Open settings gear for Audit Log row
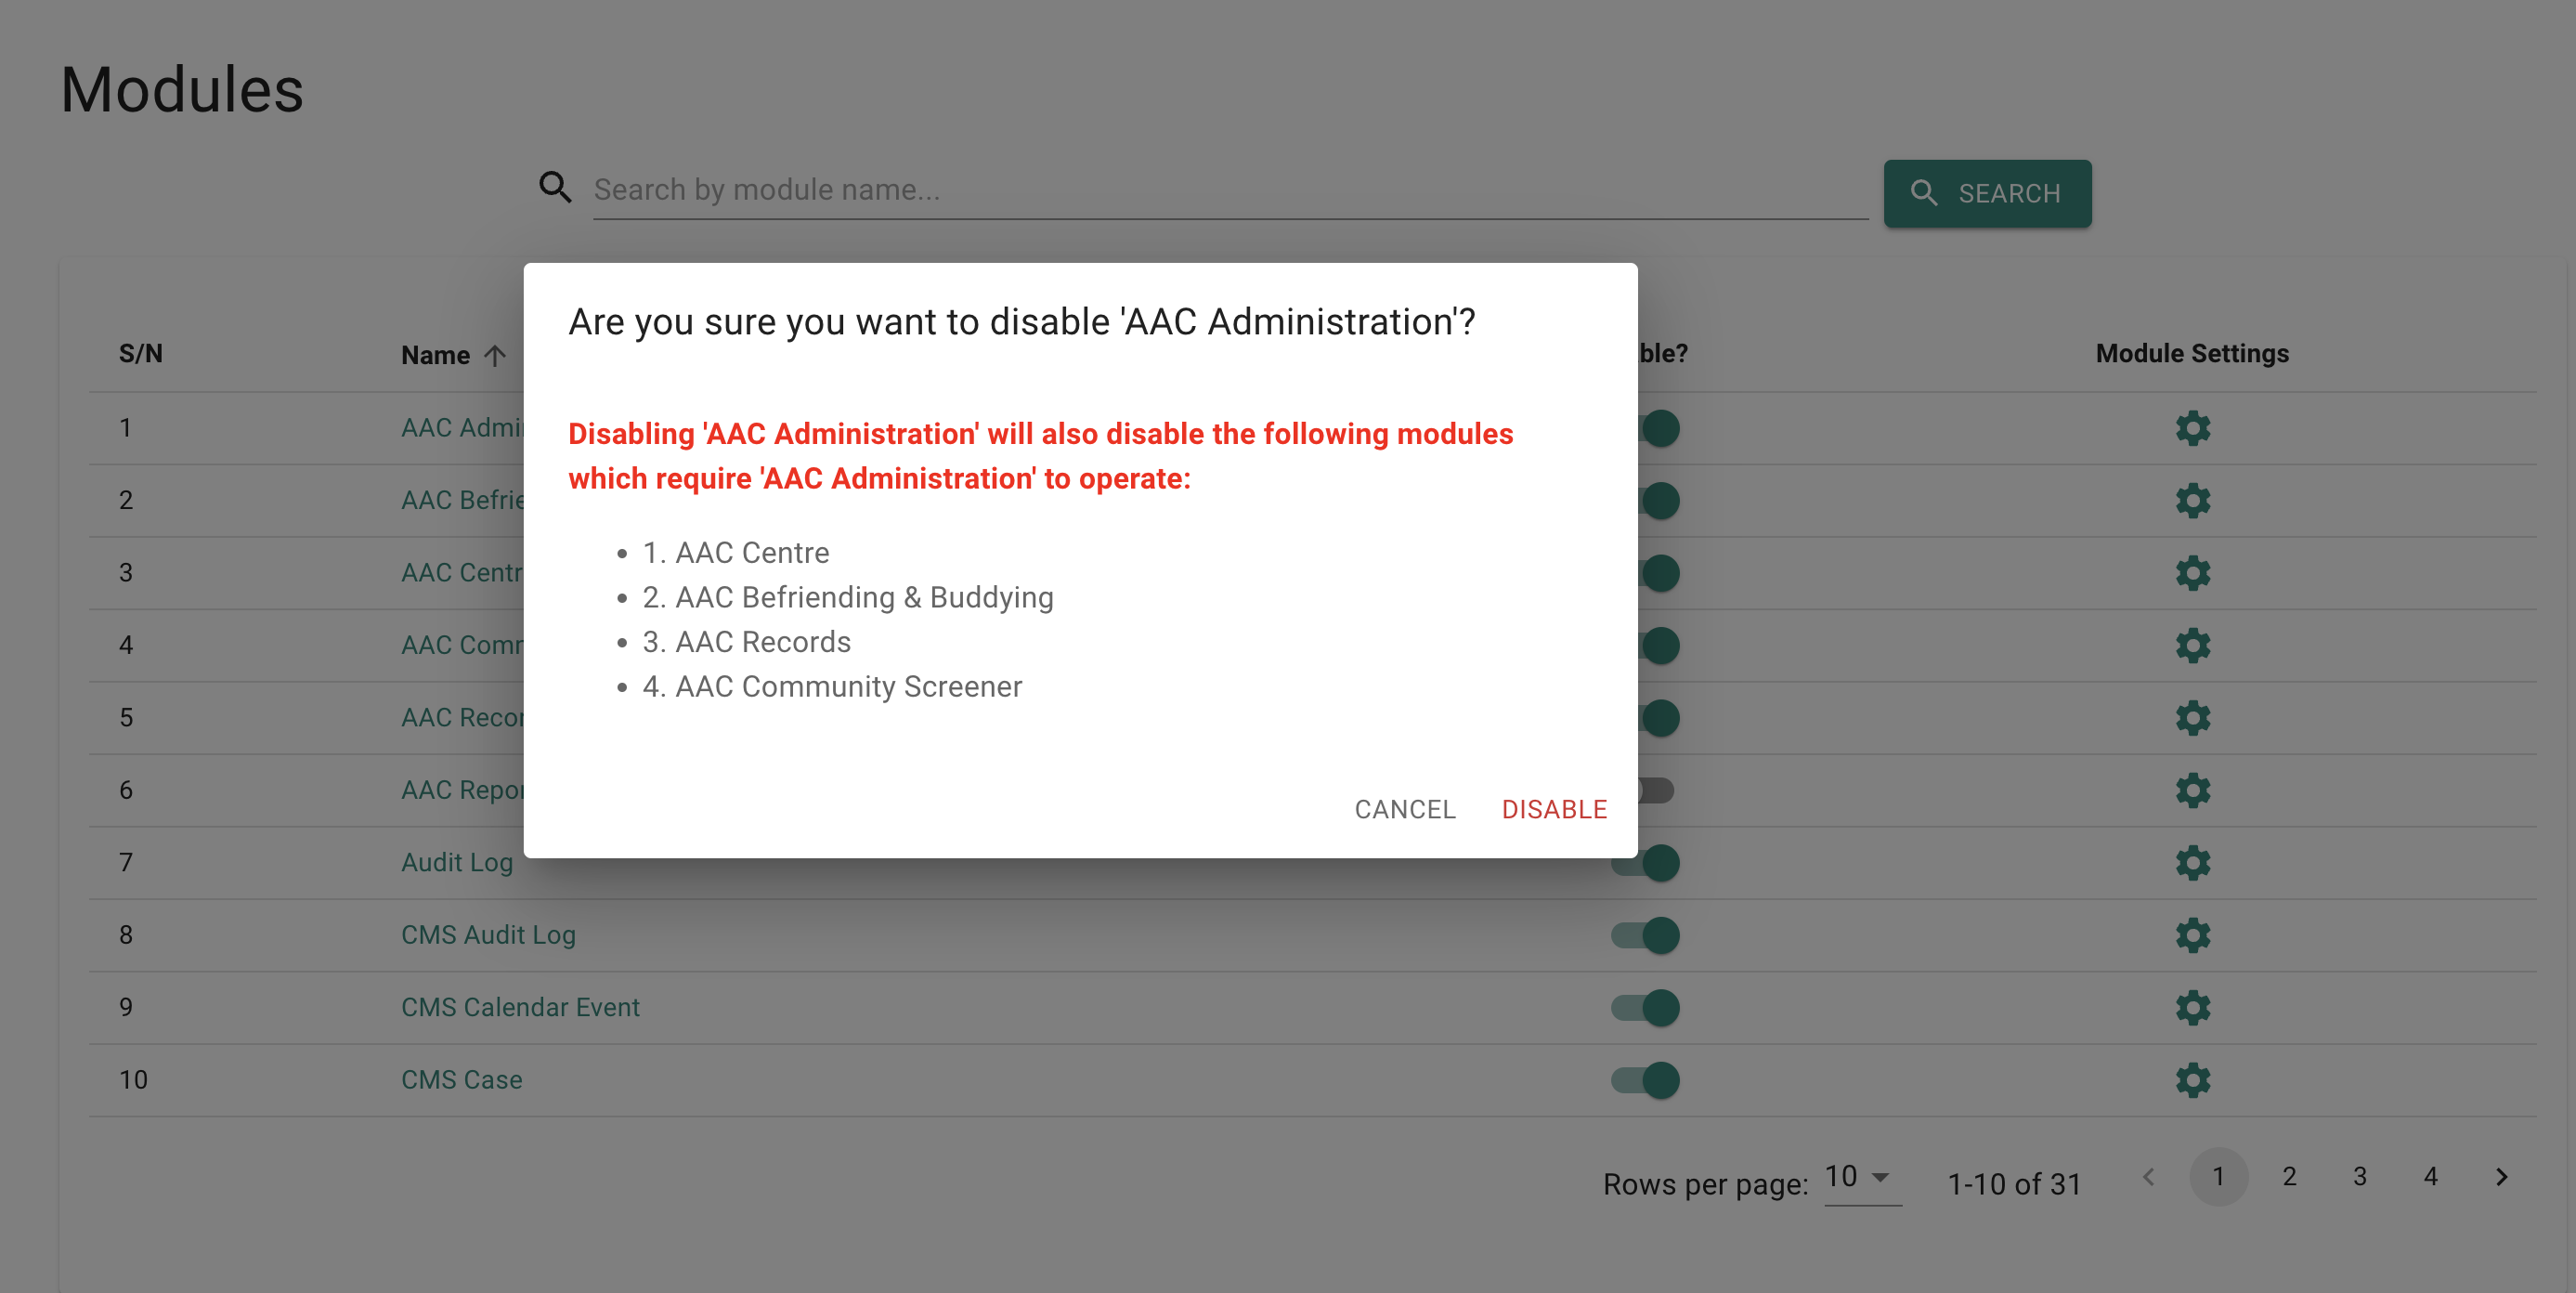This screenshot has height=1293, width=2576. pos(2192,862)
